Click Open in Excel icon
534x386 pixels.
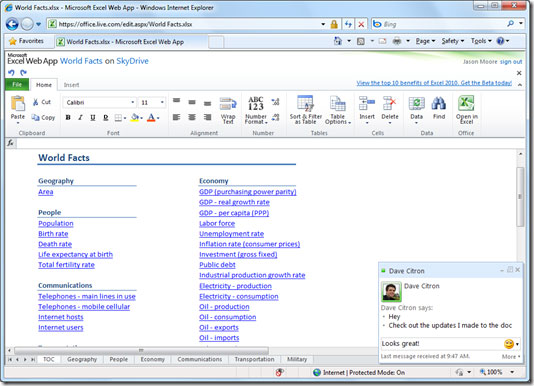(466, 103)
